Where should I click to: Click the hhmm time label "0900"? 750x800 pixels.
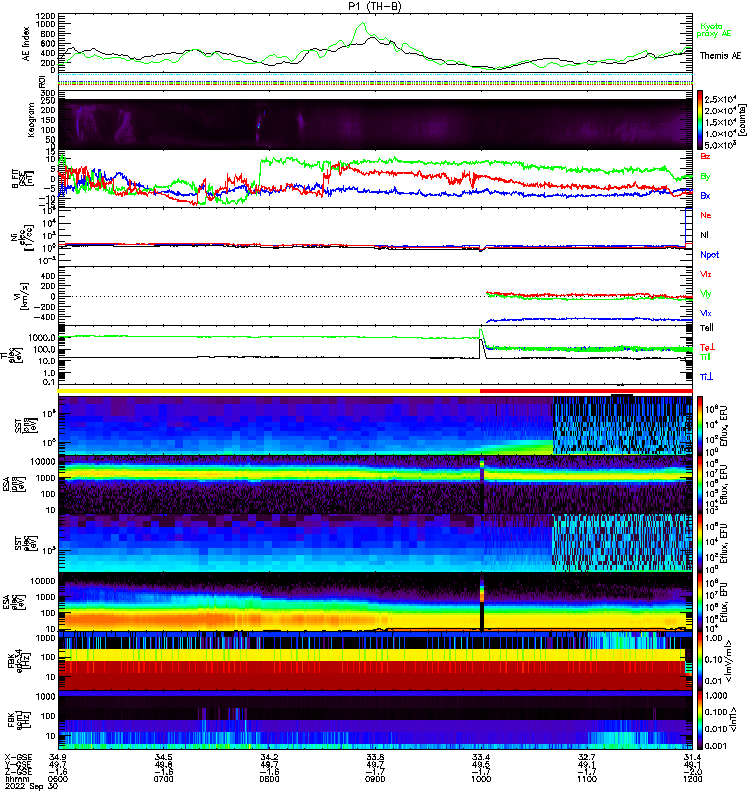pyautogui.click(x=375, y=779)
